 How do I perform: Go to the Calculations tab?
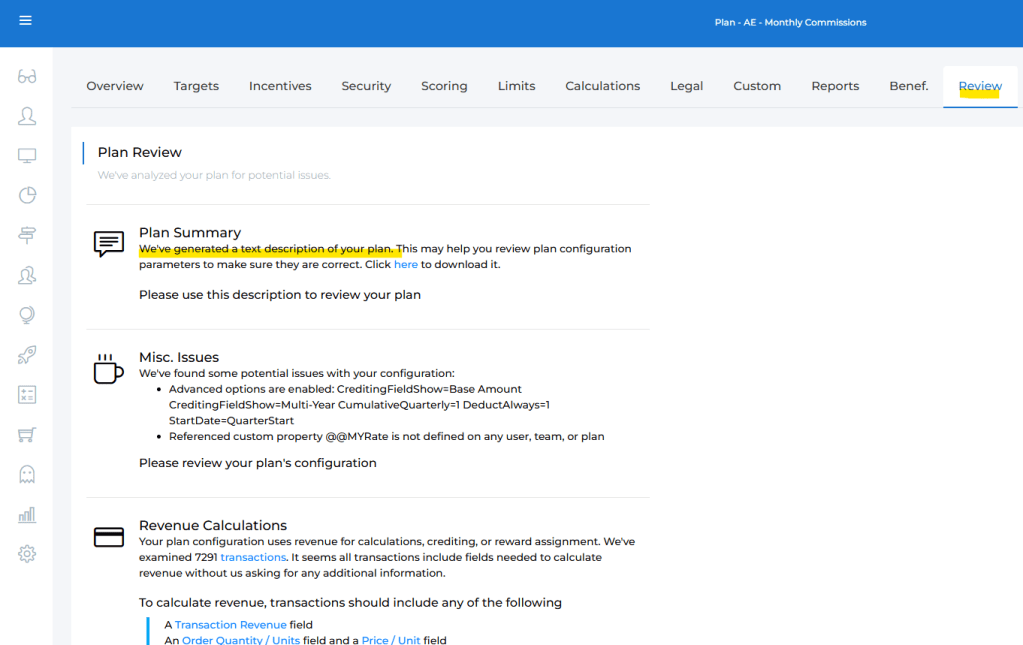coord(602,86)
